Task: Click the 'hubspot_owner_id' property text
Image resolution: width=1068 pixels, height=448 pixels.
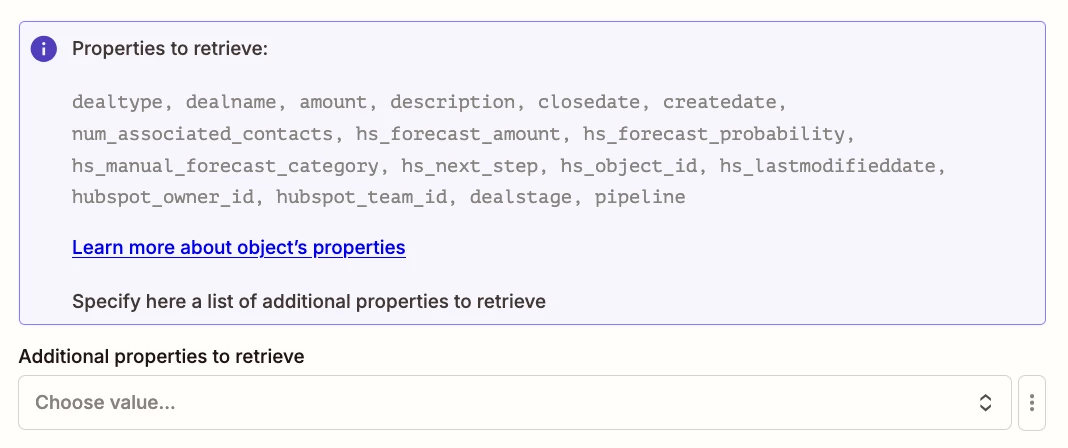Action: 163,197
